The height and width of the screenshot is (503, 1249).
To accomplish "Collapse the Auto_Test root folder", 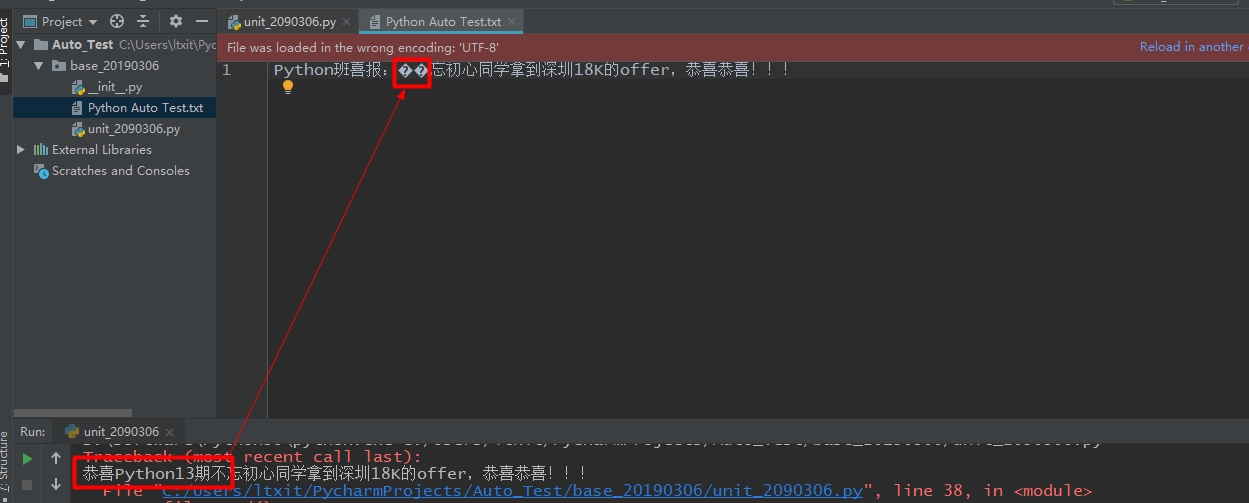I will [23, 45].
